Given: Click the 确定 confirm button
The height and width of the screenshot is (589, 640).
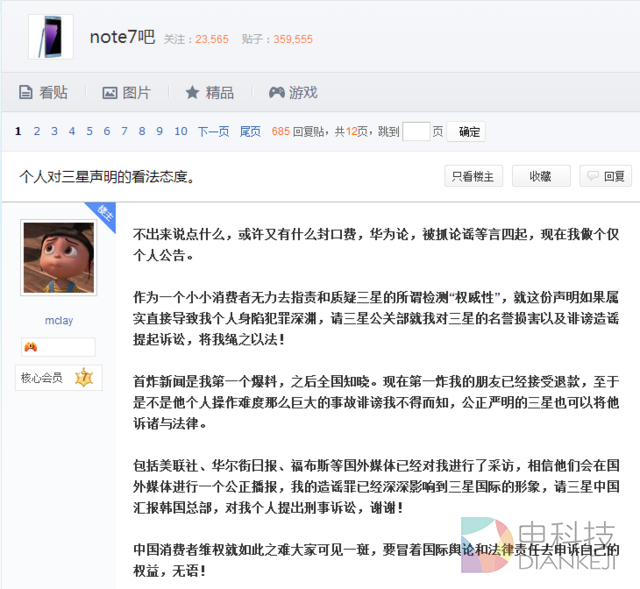Looking at the screenshot, I should [466, 131].
